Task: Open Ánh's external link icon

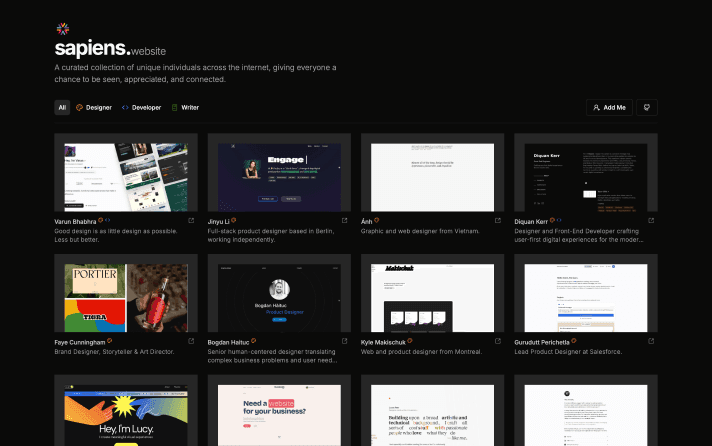Action: (x=498, y=221)
